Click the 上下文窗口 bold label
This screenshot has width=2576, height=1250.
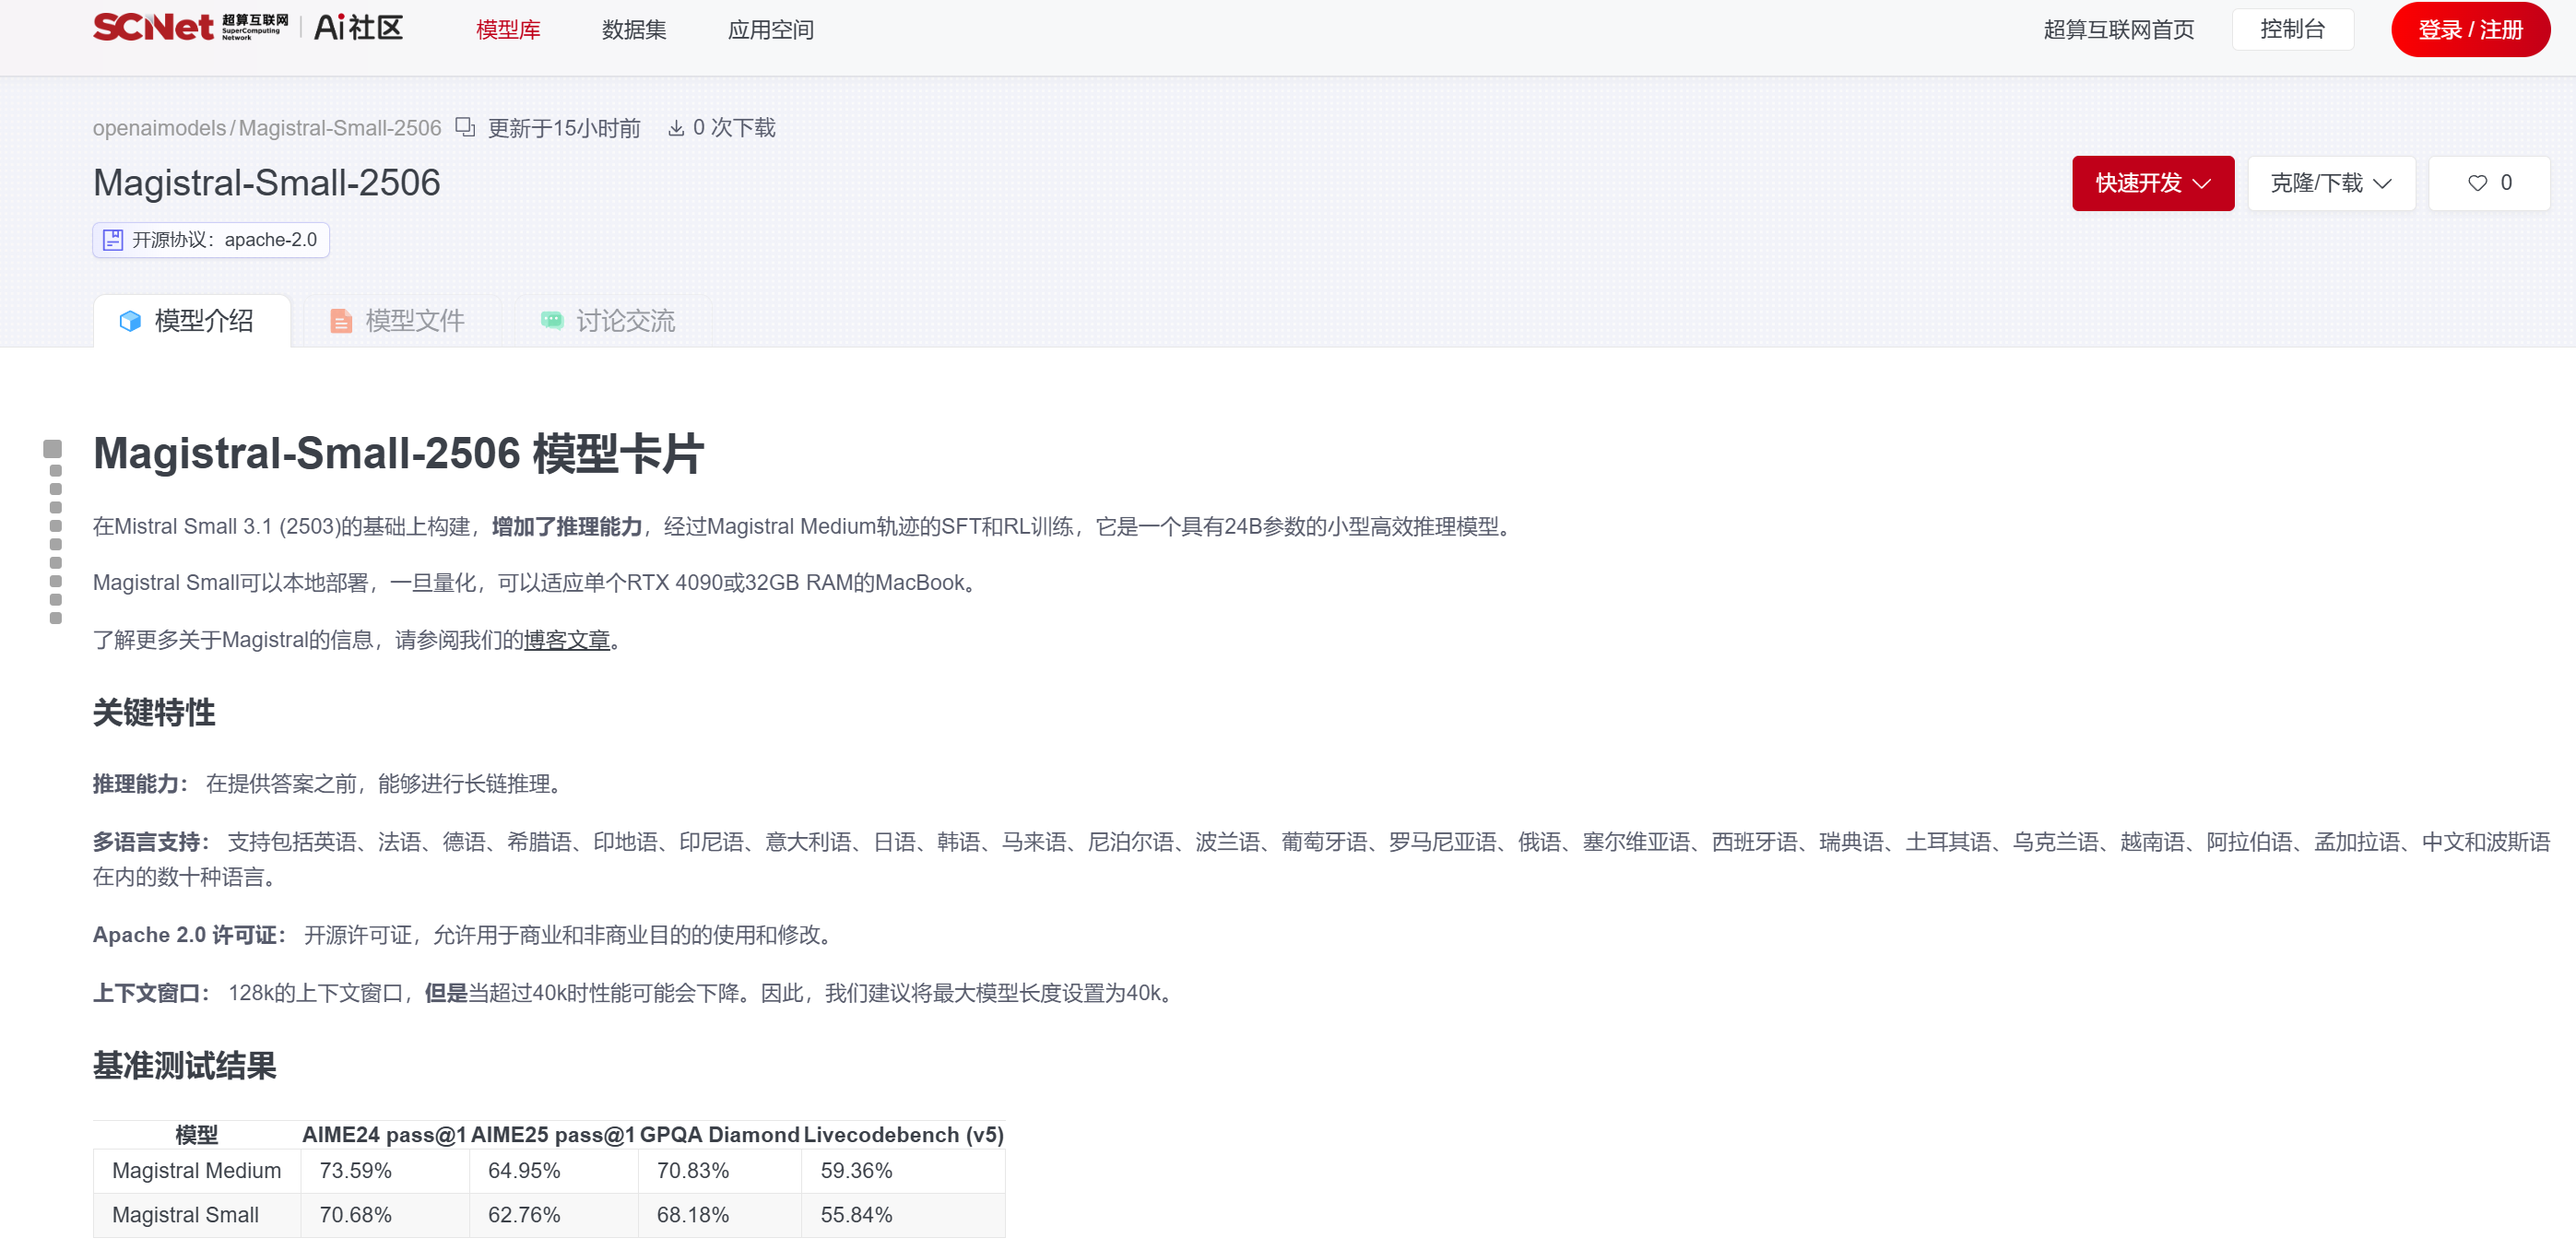click(152, 993)
